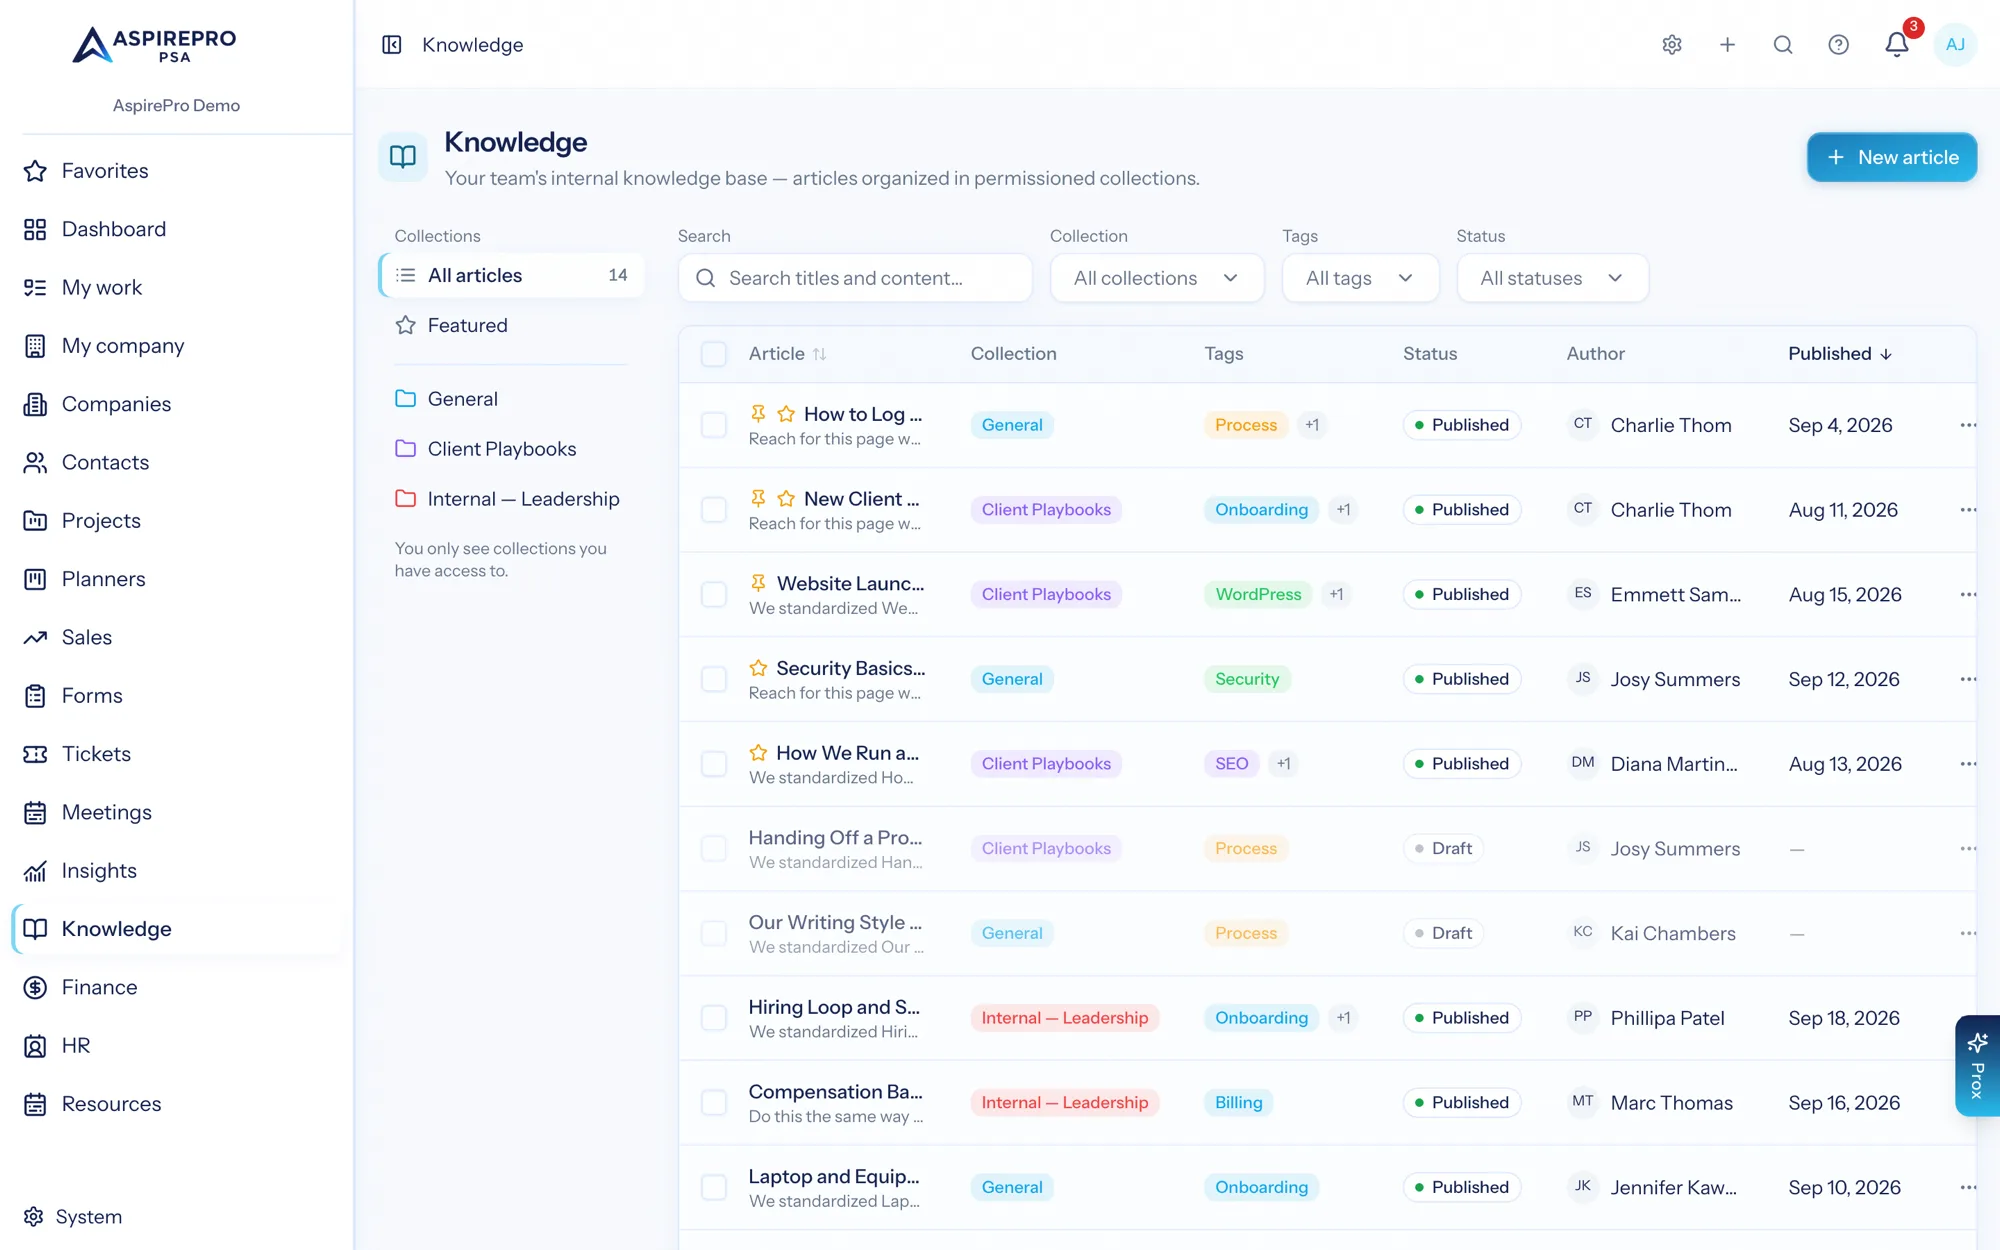Screen dimensions: 2000x1250
Task: Open the All tags dropdown
Action: (x=1360, y=278)
